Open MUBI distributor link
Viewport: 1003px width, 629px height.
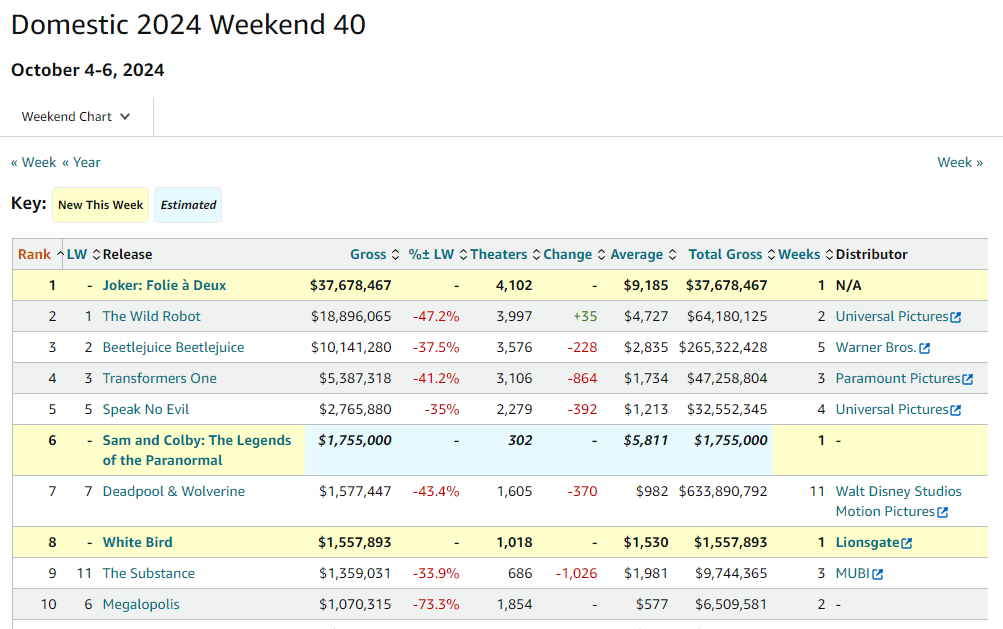tap(853, 573)
